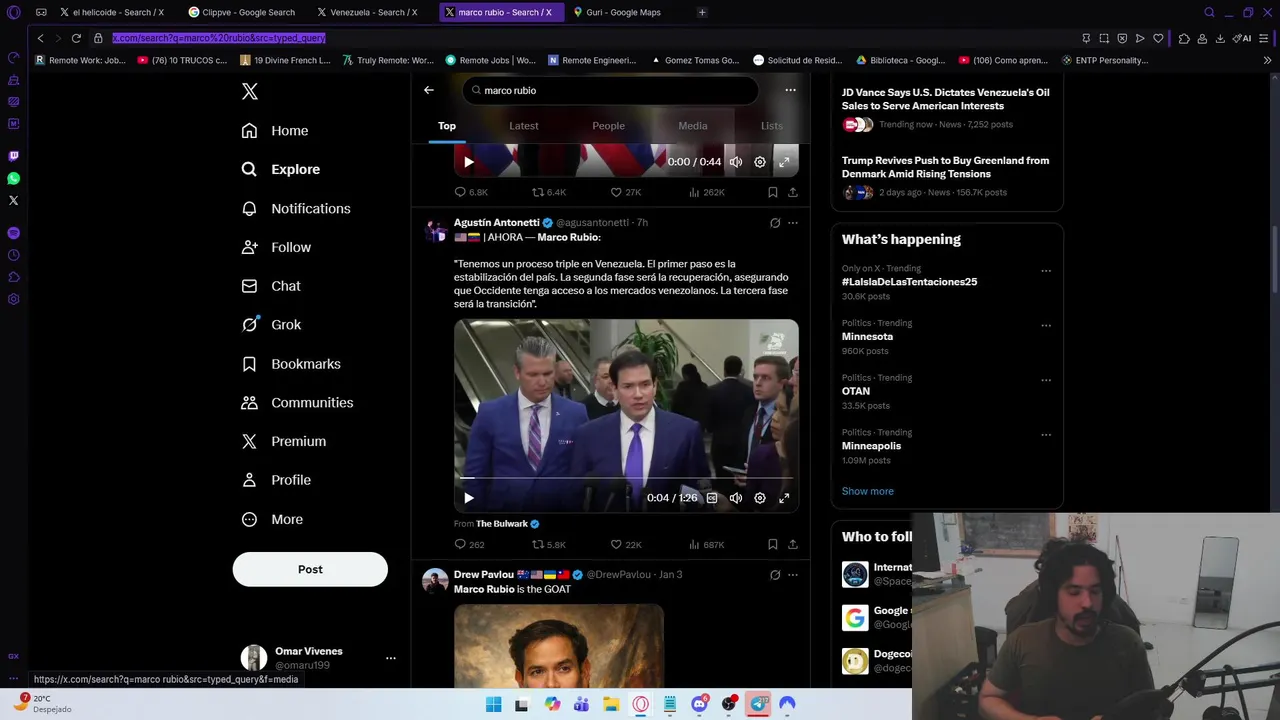Open Omar Vivenes account options menu

(391, 658)
